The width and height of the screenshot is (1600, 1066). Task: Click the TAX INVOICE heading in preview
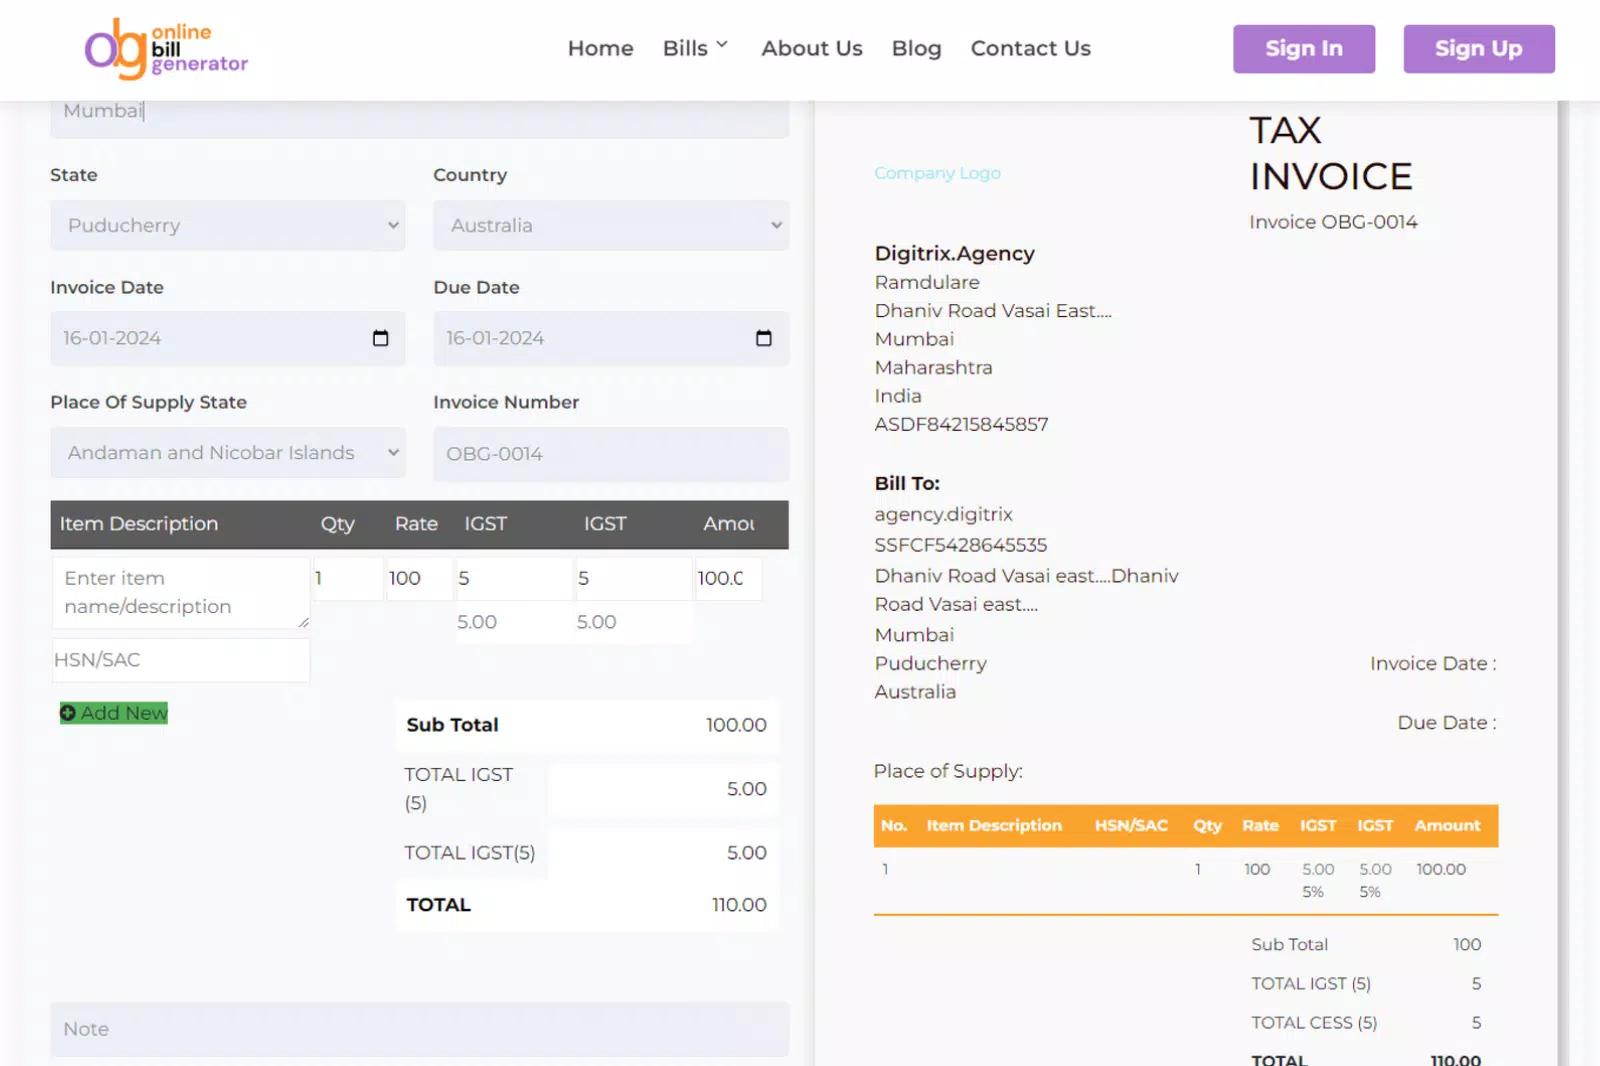coord(1331,153)
